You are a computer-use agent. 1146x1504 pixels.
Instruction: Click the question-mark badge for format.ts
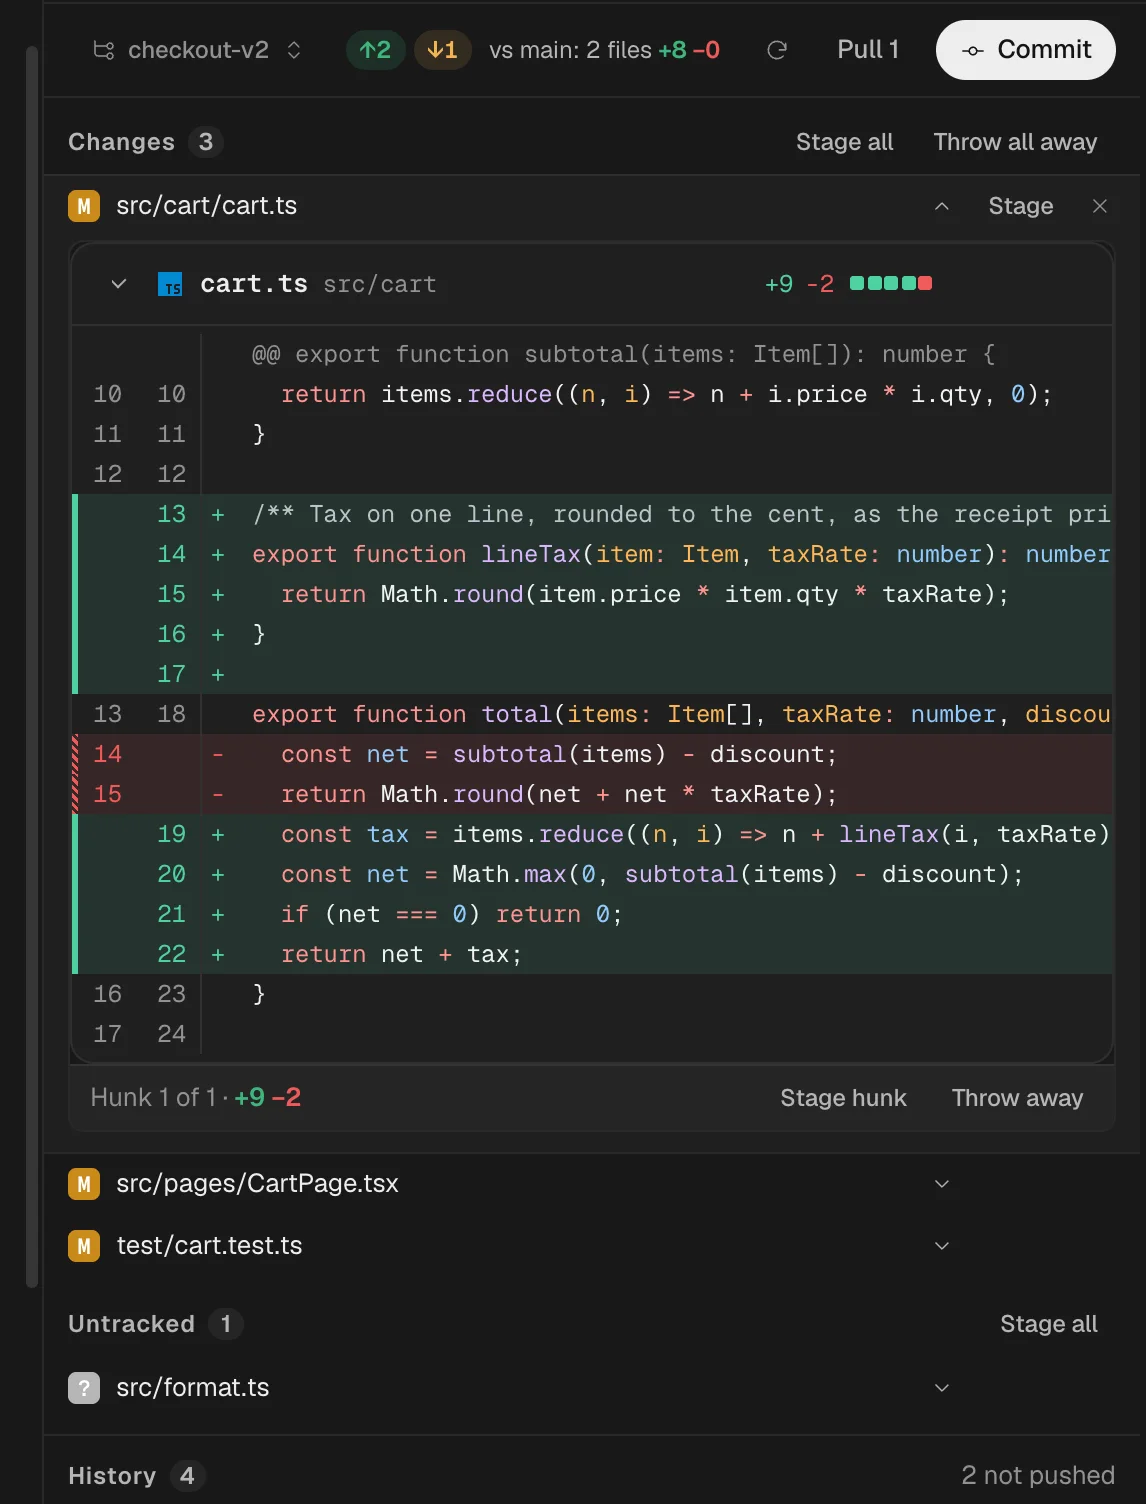84,1388
